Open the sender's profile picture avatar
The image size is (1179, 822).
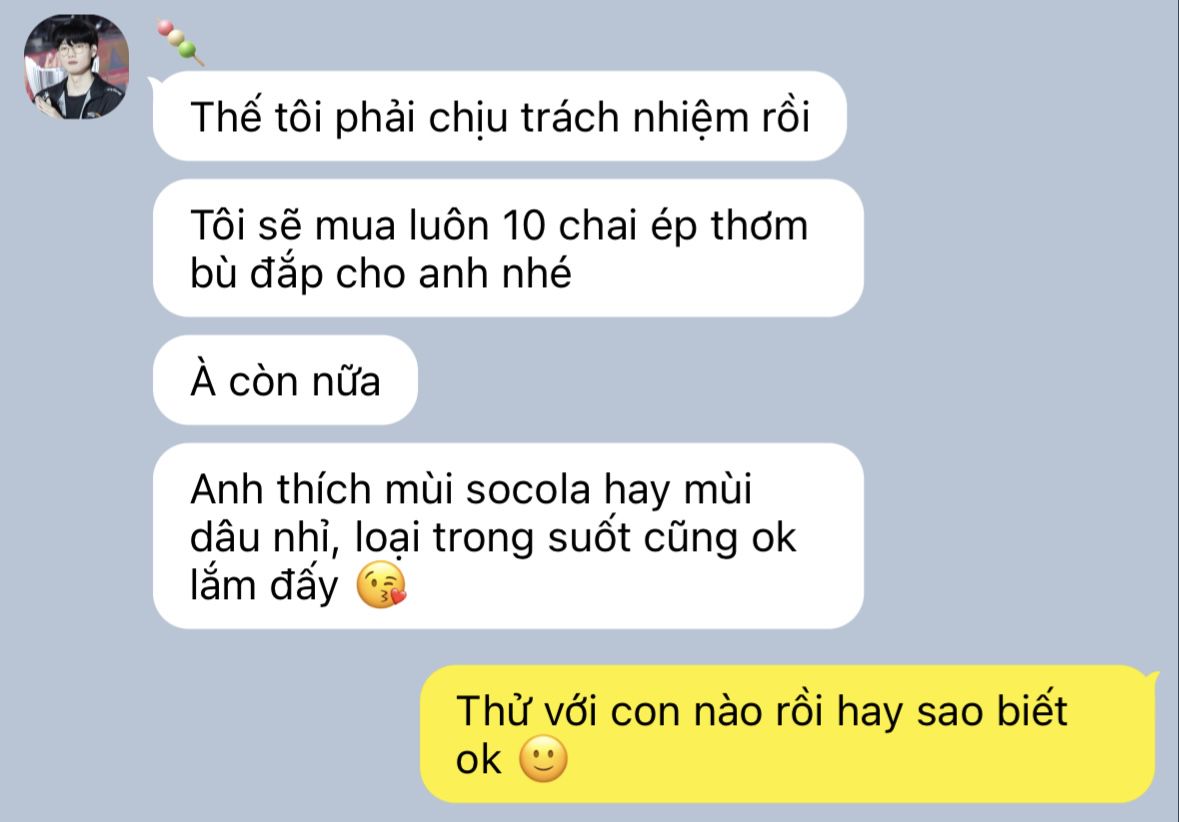(76, 66)
